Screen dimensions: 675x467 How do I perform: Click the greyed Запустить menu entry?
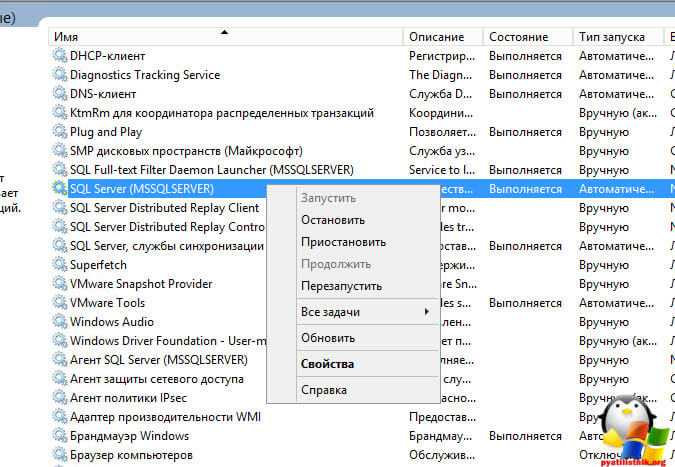[328, 198]
